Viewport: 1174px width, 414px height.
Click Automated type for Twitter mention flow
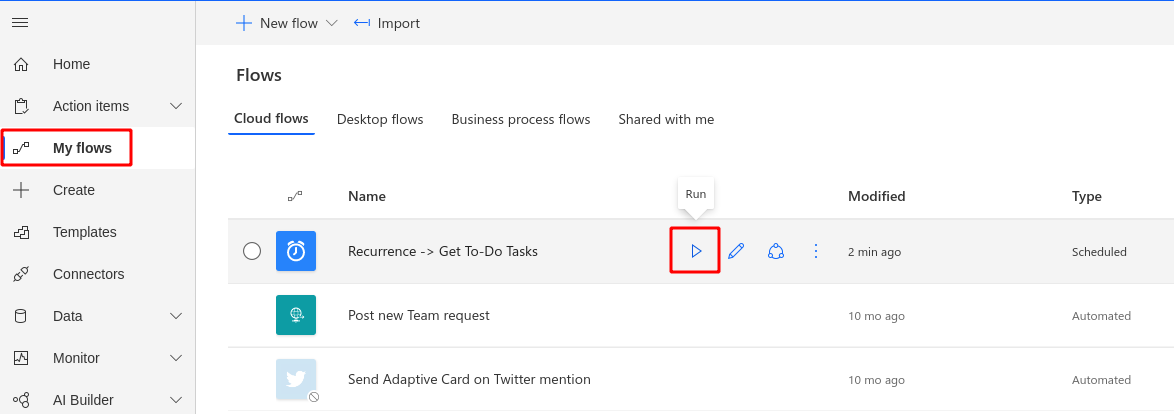[x=1101, y=380]
